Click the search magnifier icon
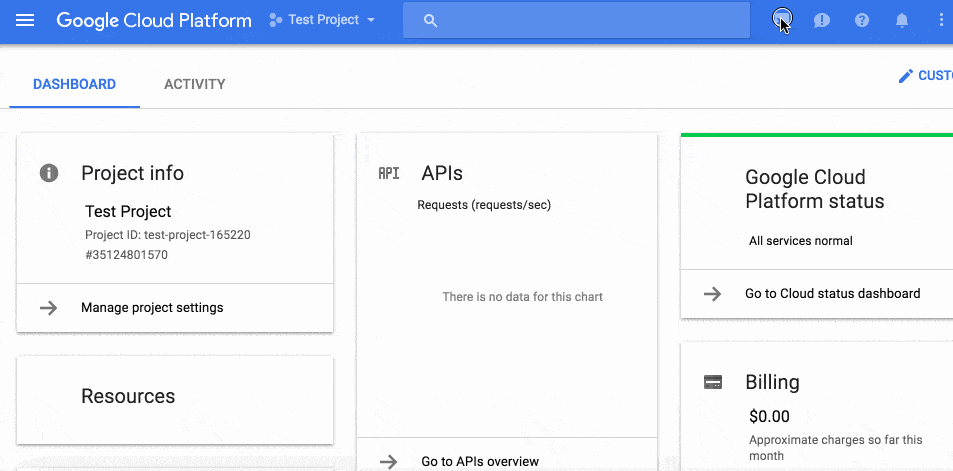953x471 pixels. click(430, 21)
